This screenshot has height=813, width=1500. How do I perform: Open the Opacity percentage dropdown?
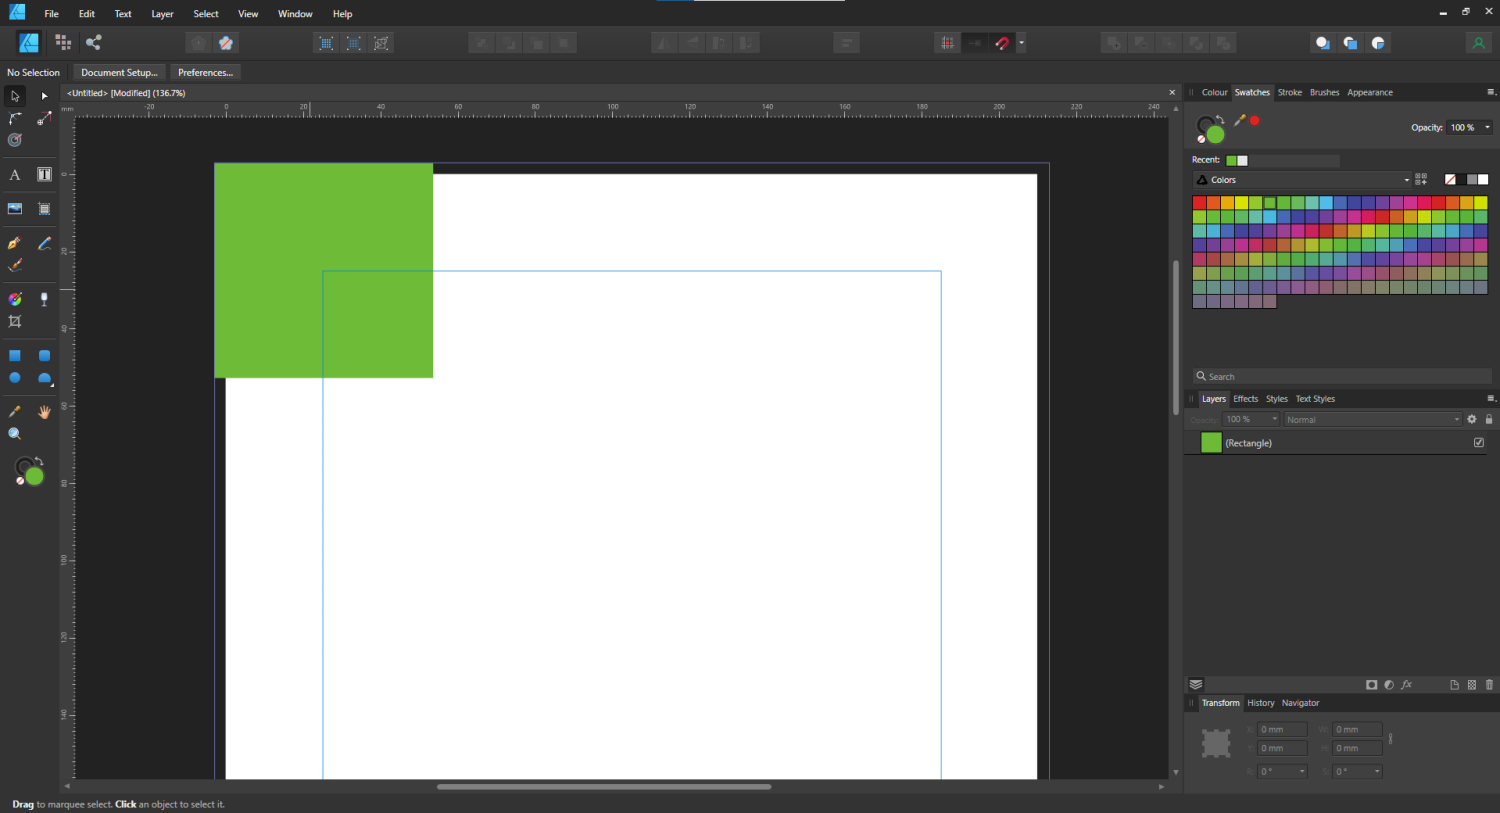pyautogui.click(x=1486, y=127)
